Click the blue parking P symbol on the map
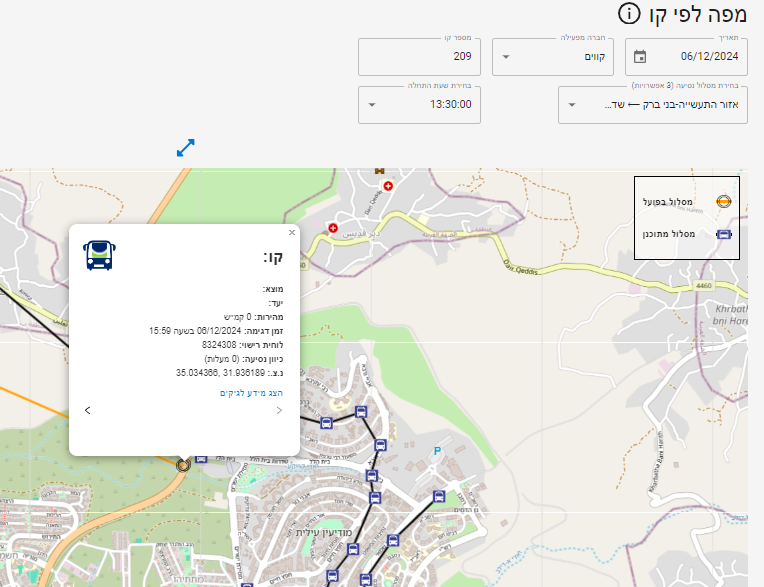The width and height of the screenshot is (764, 587). tap(437, 451)
